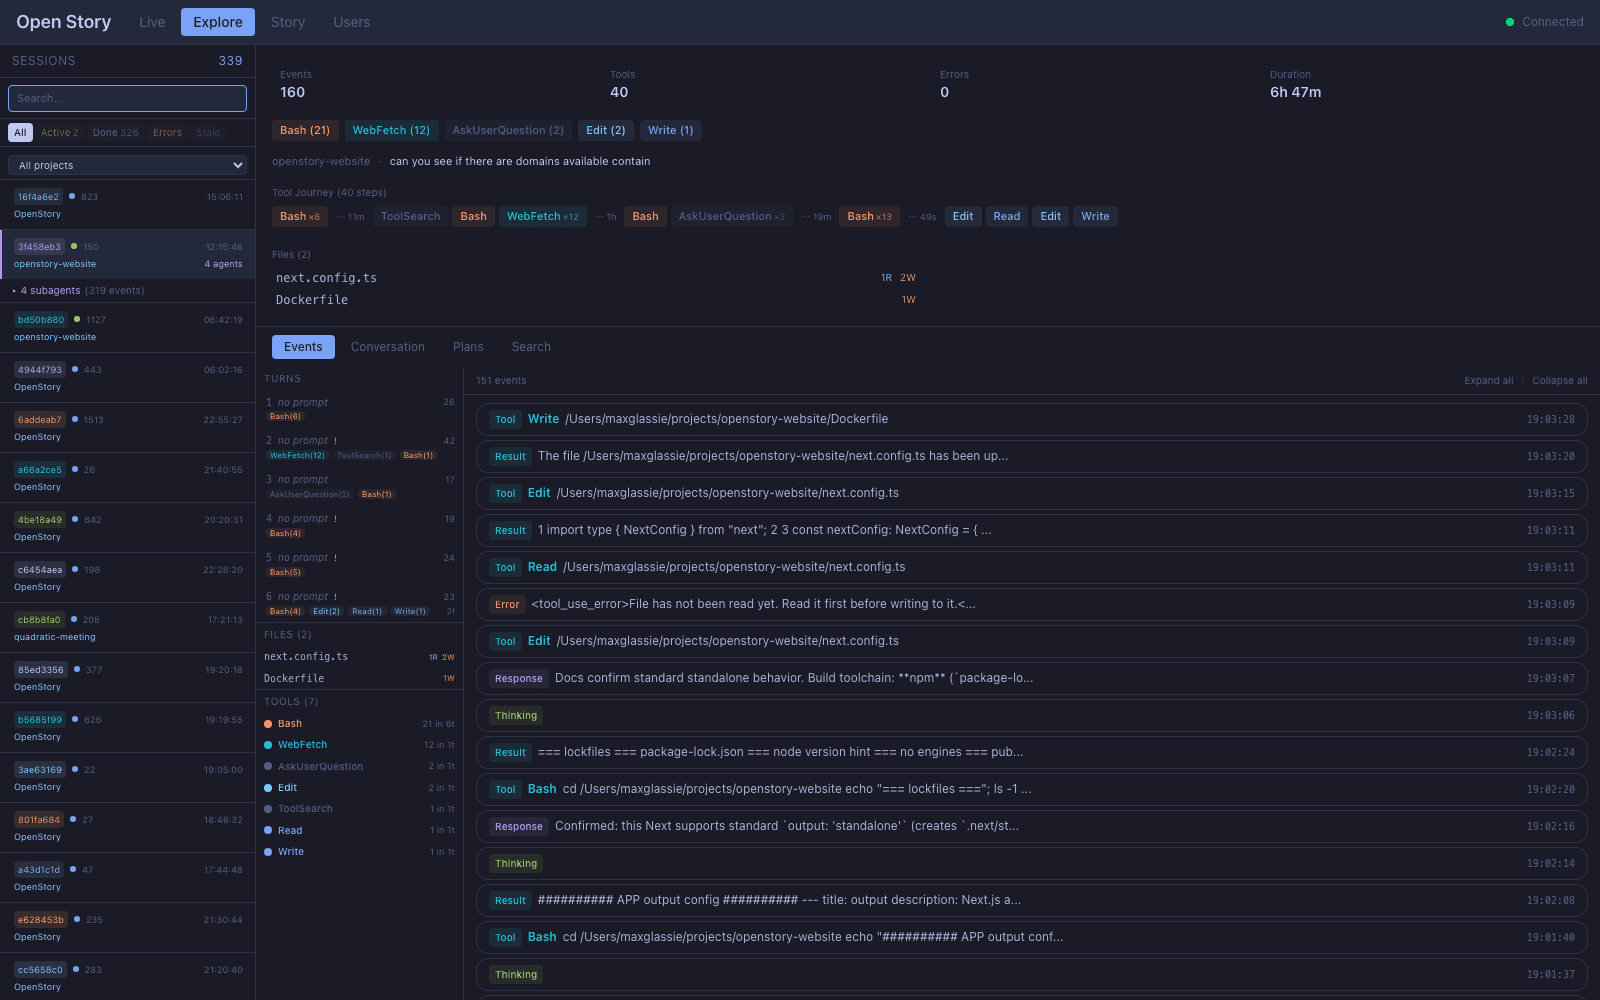Toggle the All sessions filter chip
Image resolution: width=1600 pixels, height=1000 pixels.
20,132
